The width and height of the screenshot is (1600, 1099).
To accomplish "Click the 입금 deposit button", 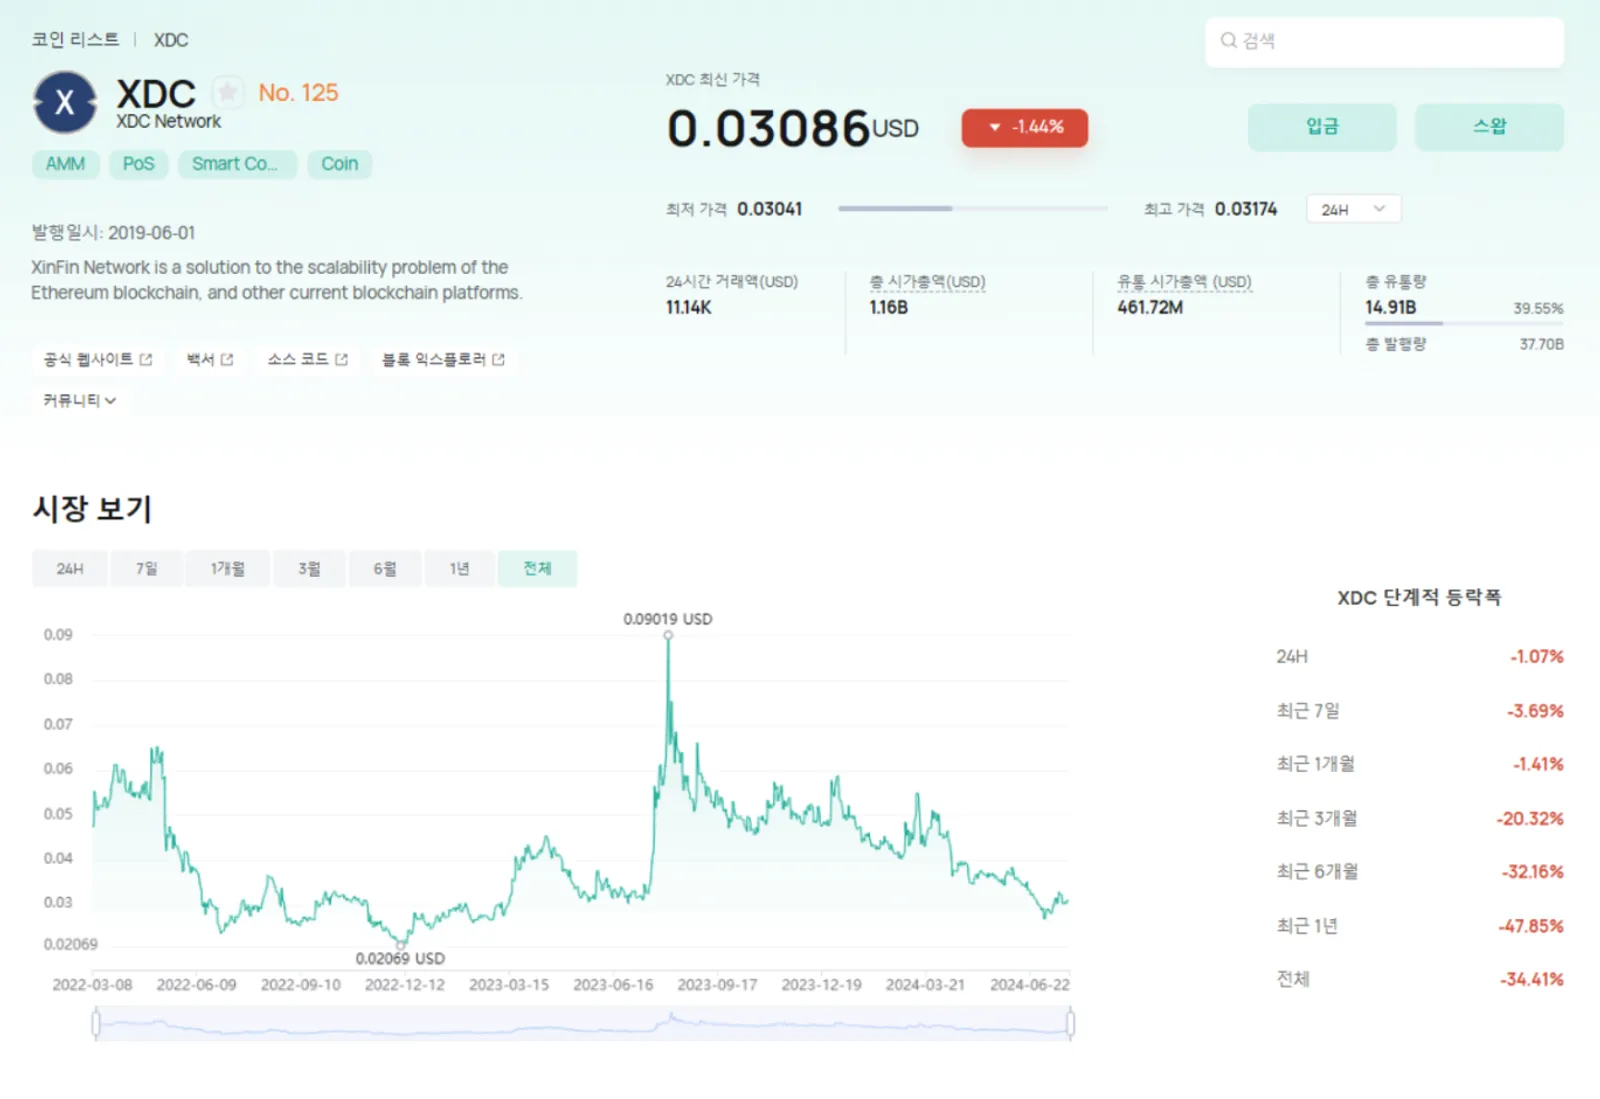I will click(1322, 127).
